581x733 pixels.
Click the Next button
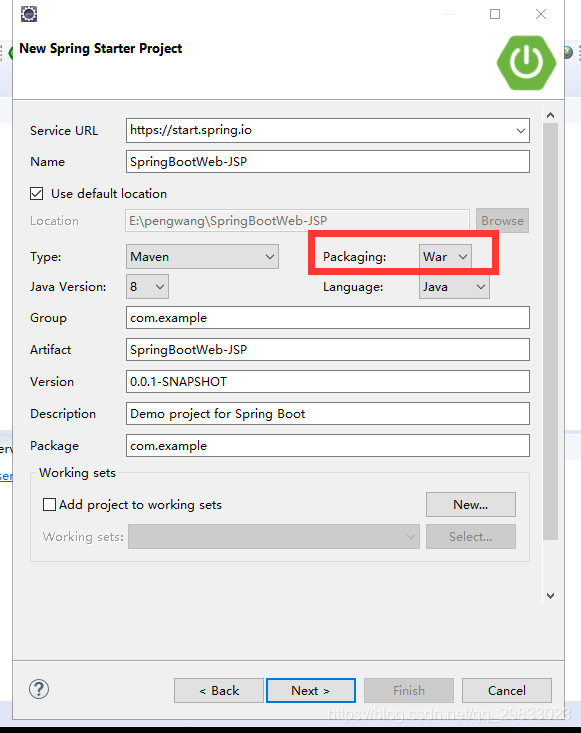311,690
